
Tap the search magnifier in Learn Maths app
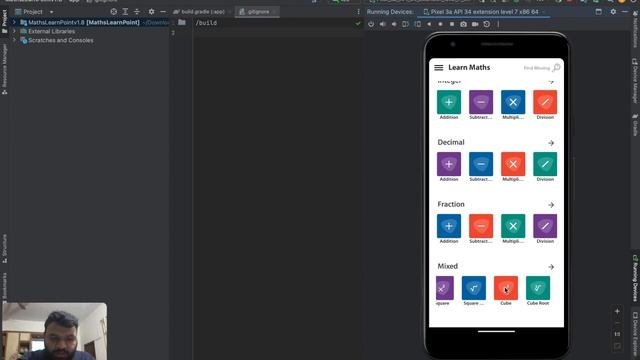coord(556,67)
